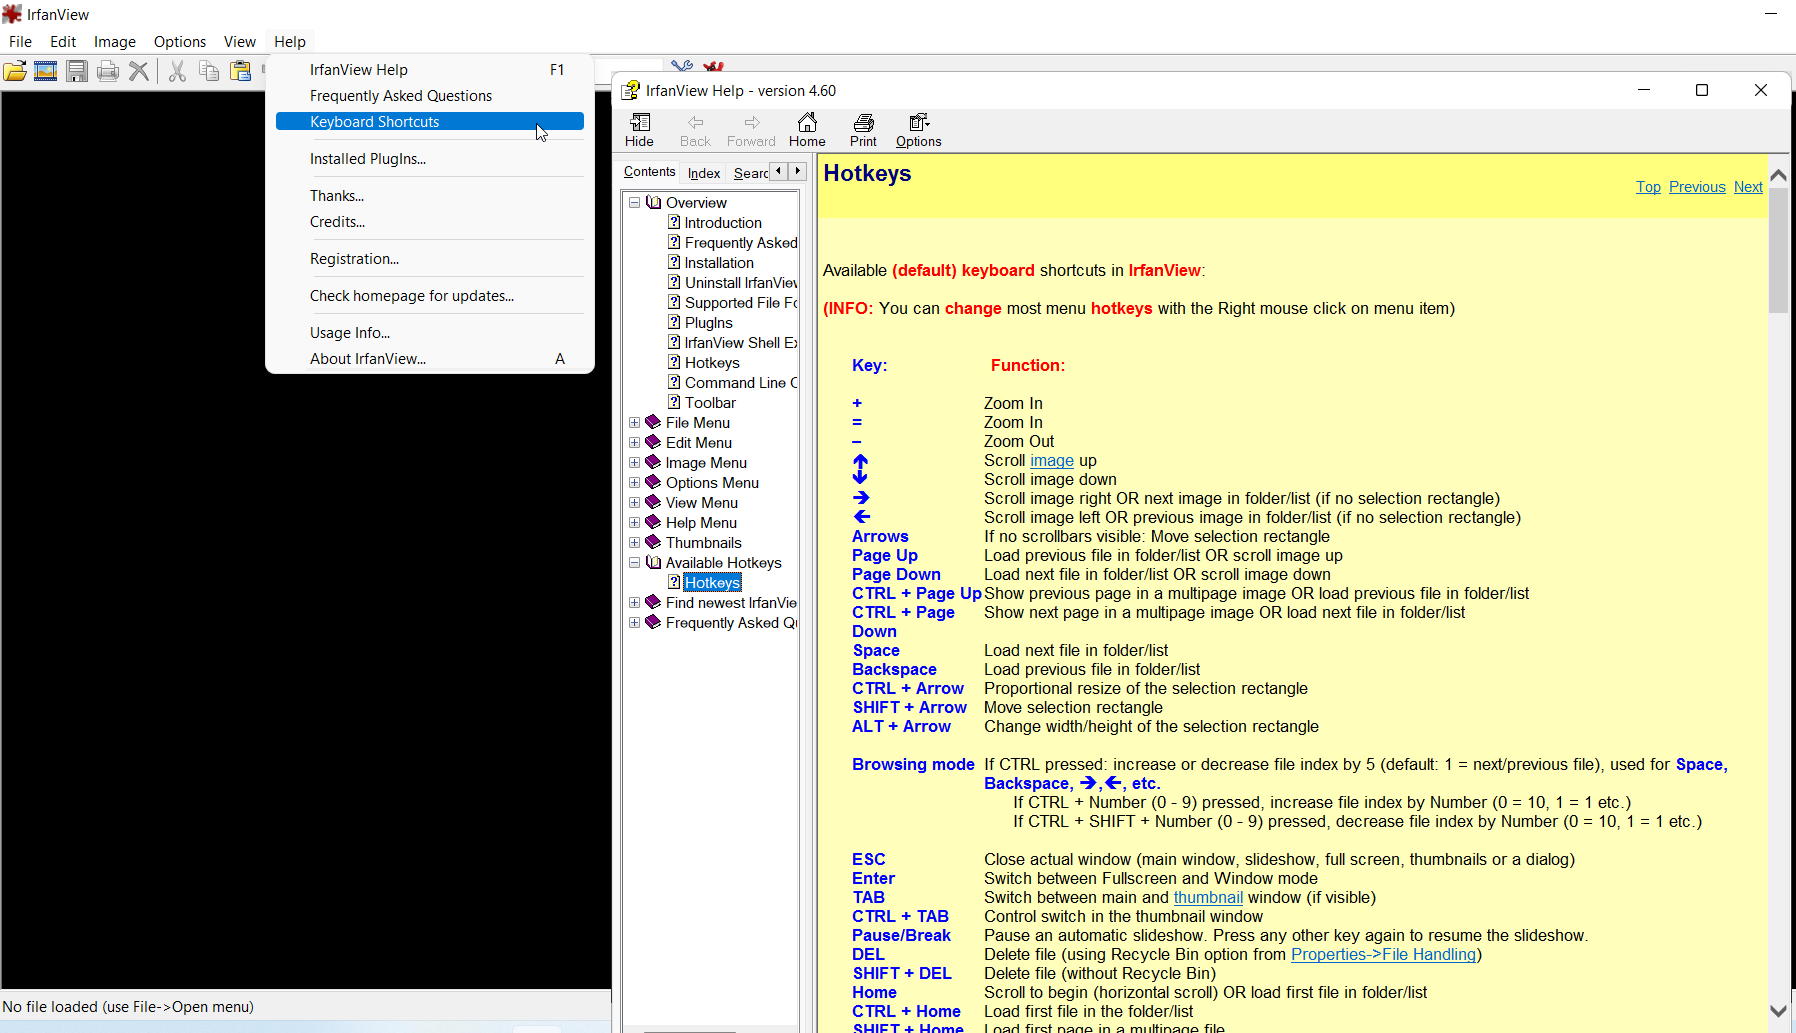Click the red IrfanView cat icon in toolbar
The height and width of the screenshot is (1033, 1796).
tap(713, 66)
